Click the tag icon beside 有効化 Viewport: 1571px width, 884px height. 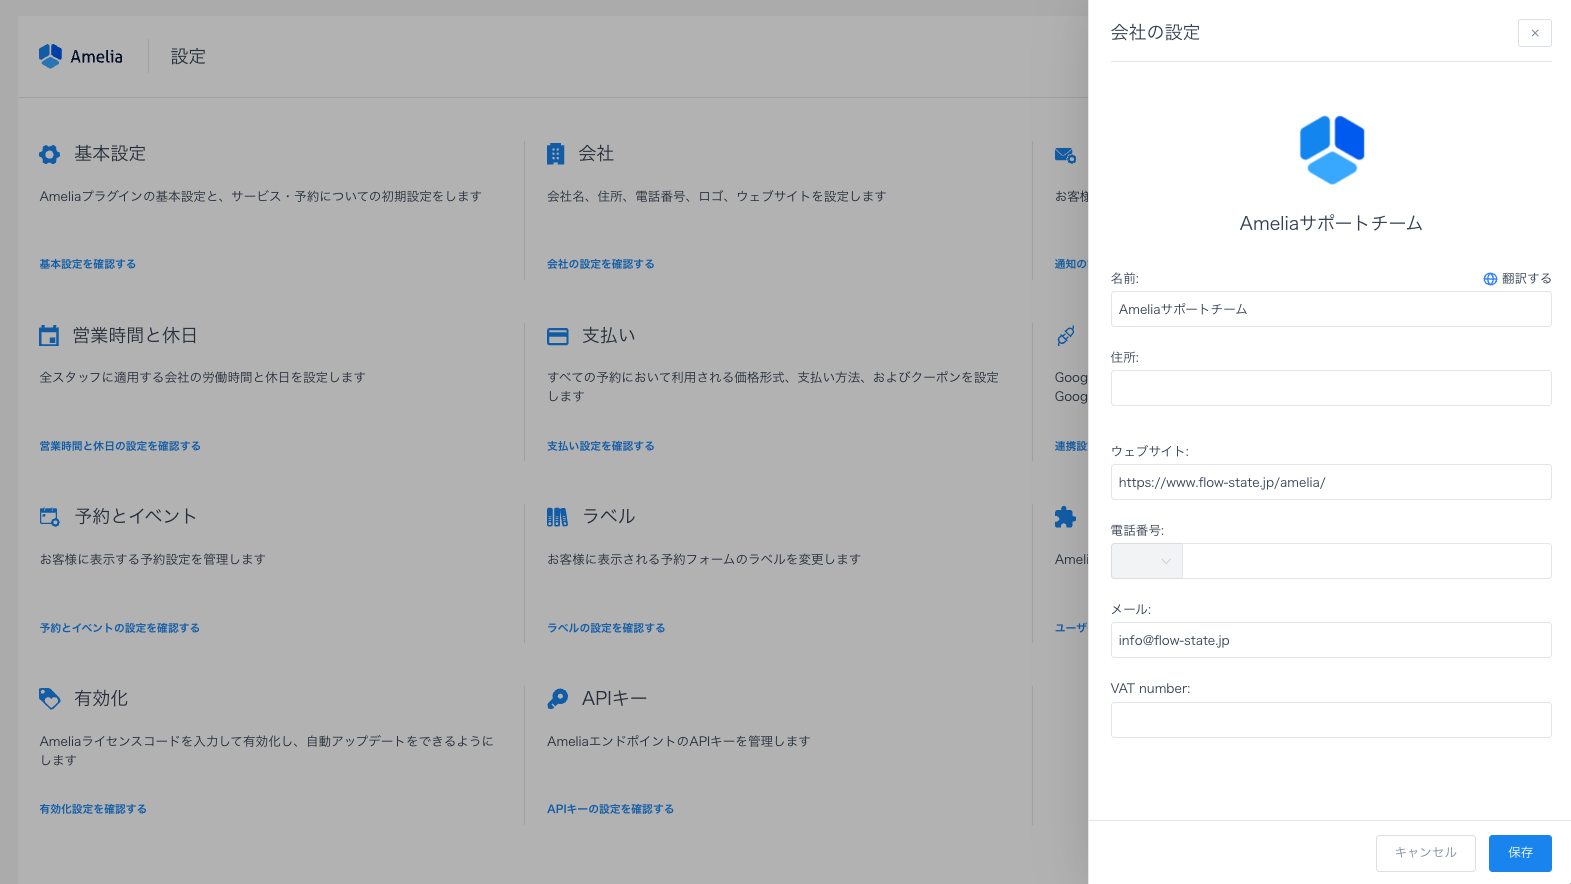coord(50,698)
